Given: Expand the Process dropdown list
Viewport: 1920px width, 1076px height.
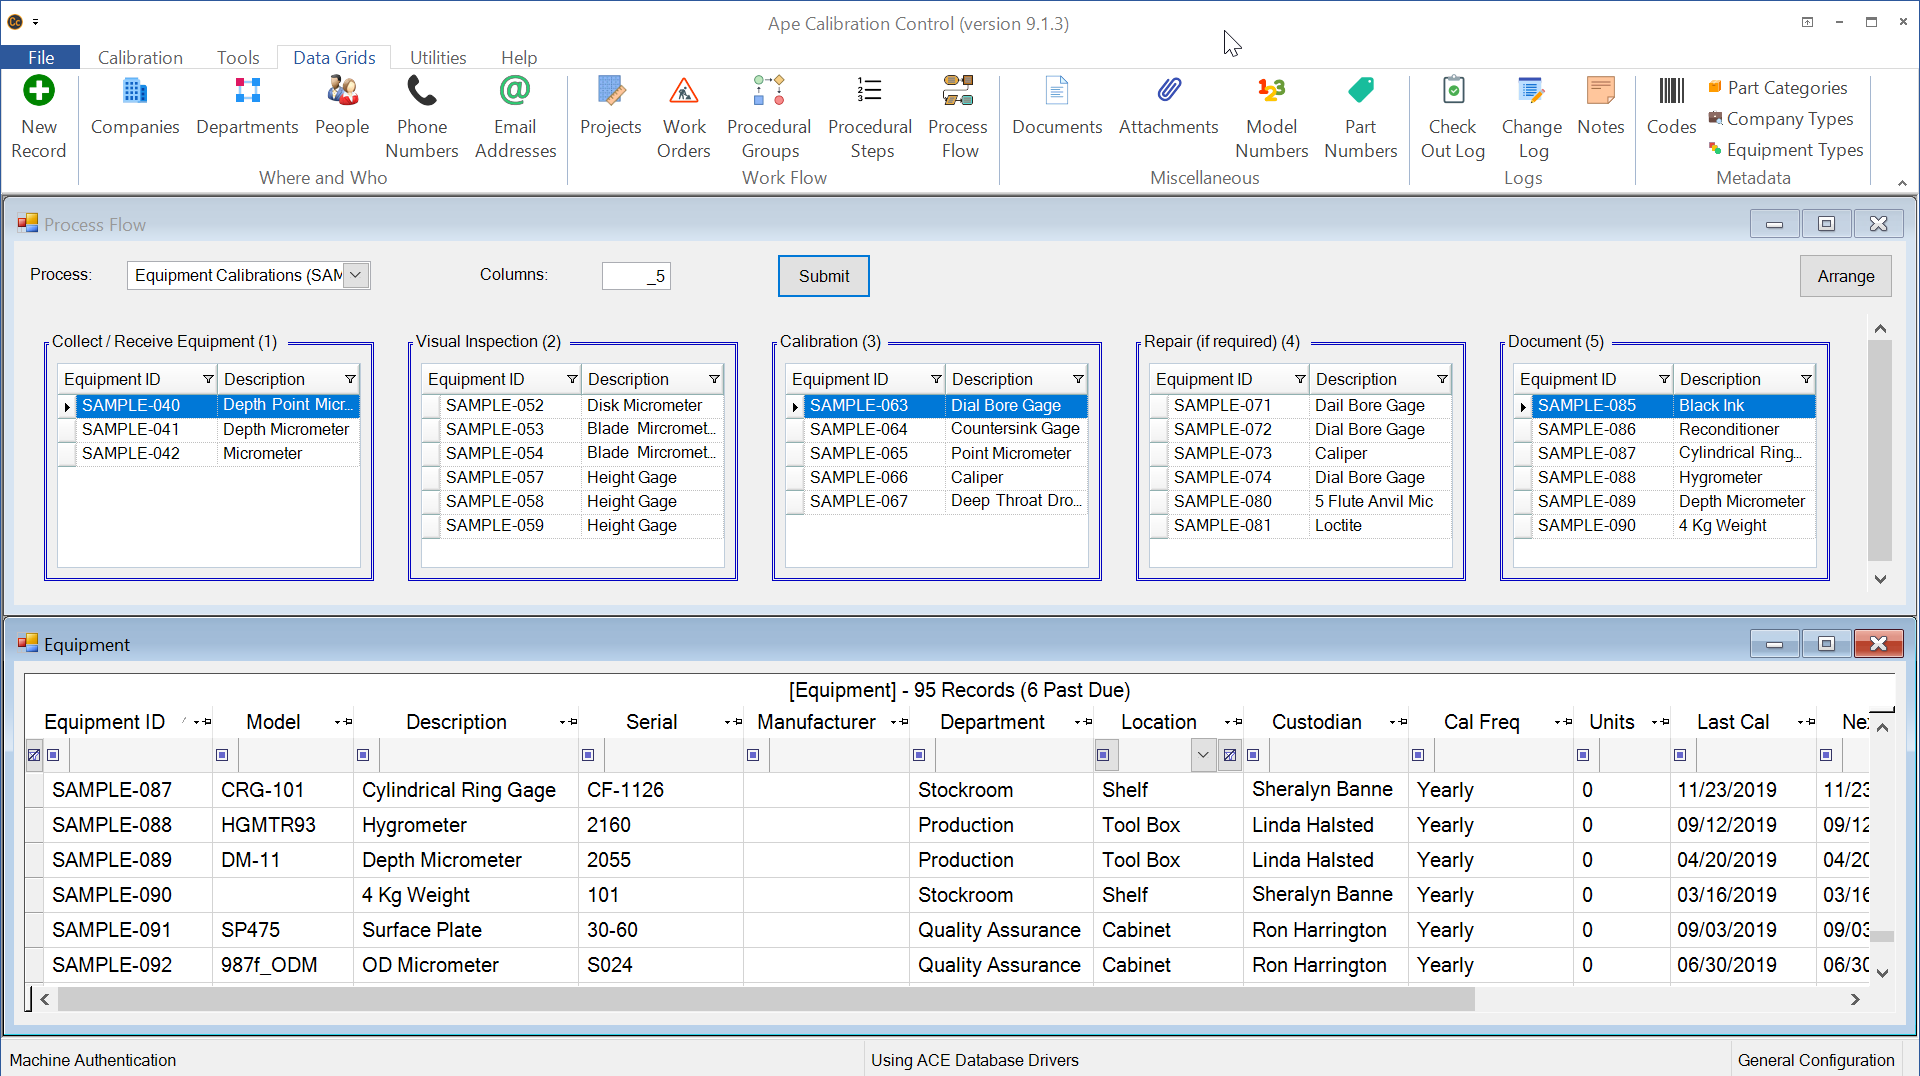Looking at the screenshot, I should (356, 275).
